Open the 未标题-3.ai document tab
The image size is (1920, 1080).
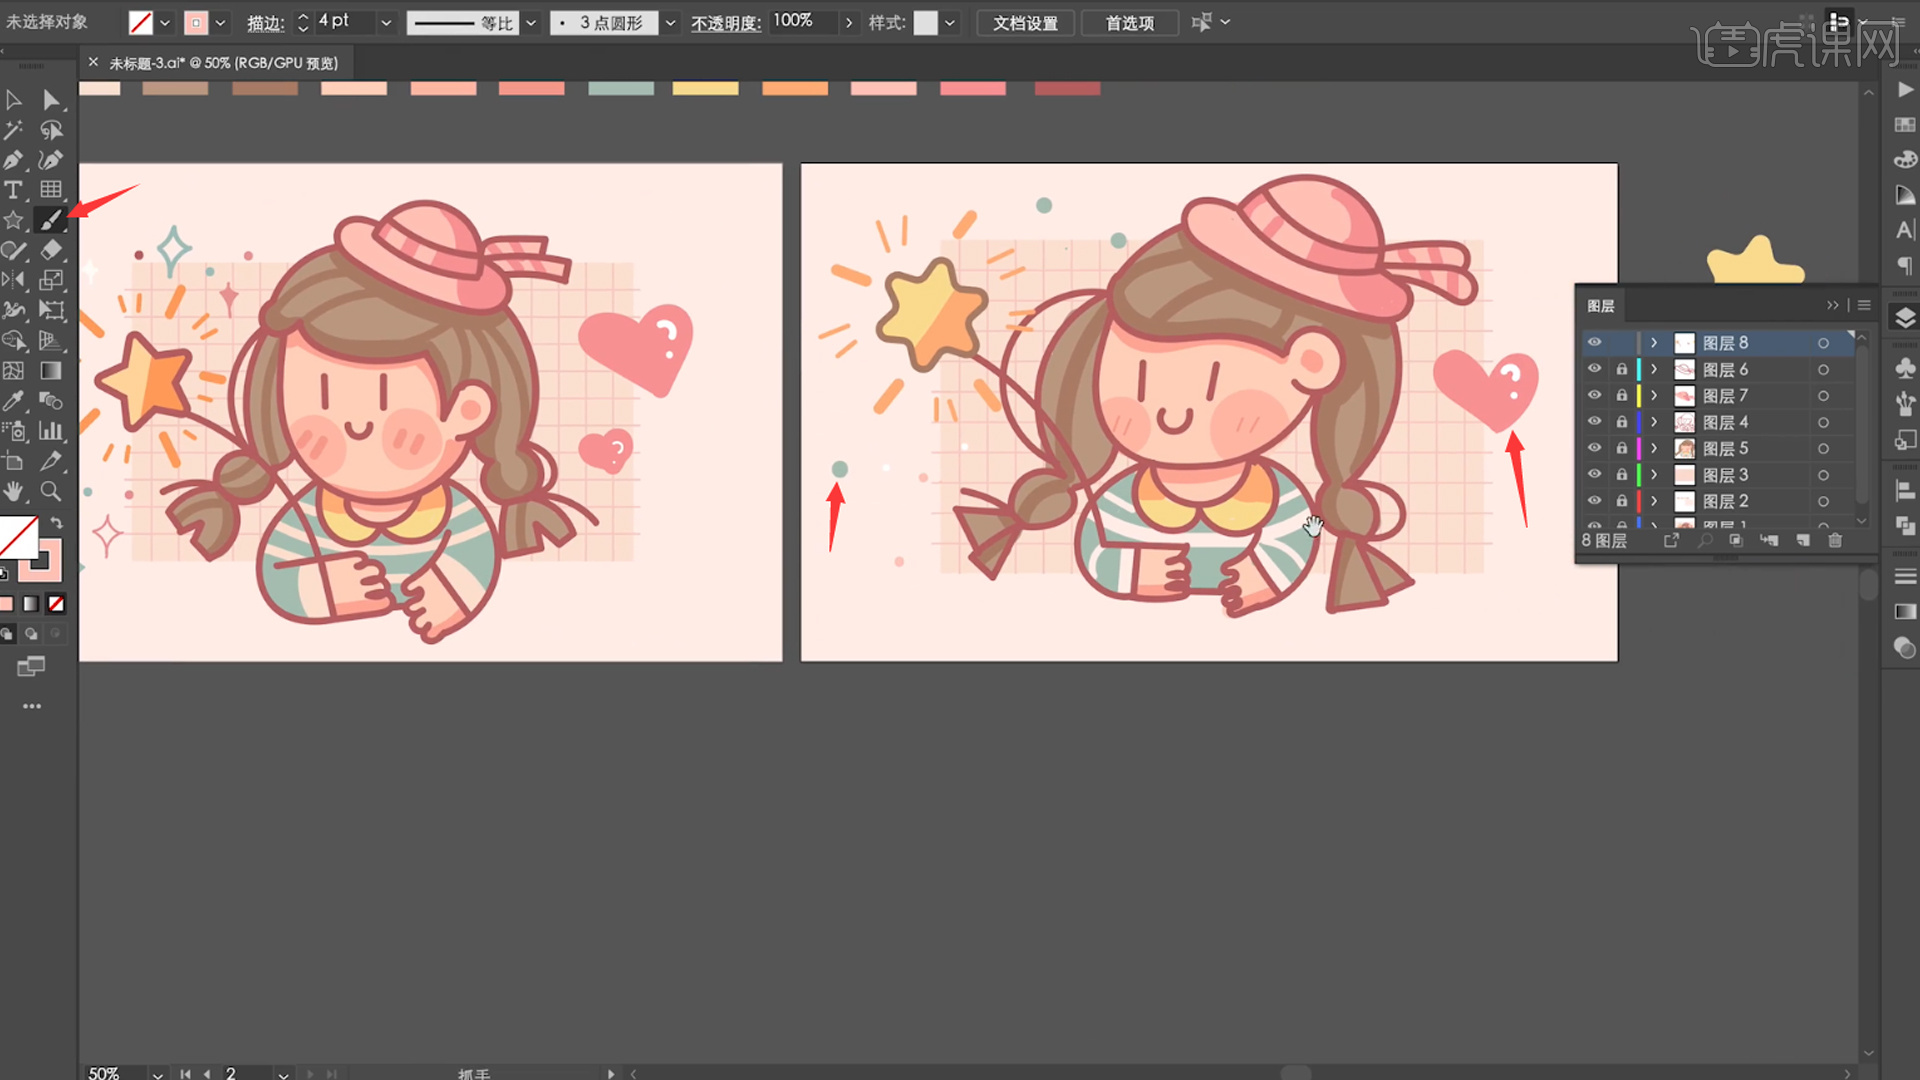(223, 63)
